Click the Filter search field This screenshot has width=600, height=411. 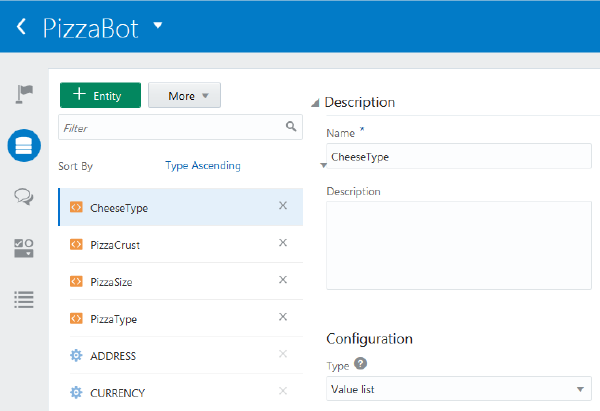point(171,128)
